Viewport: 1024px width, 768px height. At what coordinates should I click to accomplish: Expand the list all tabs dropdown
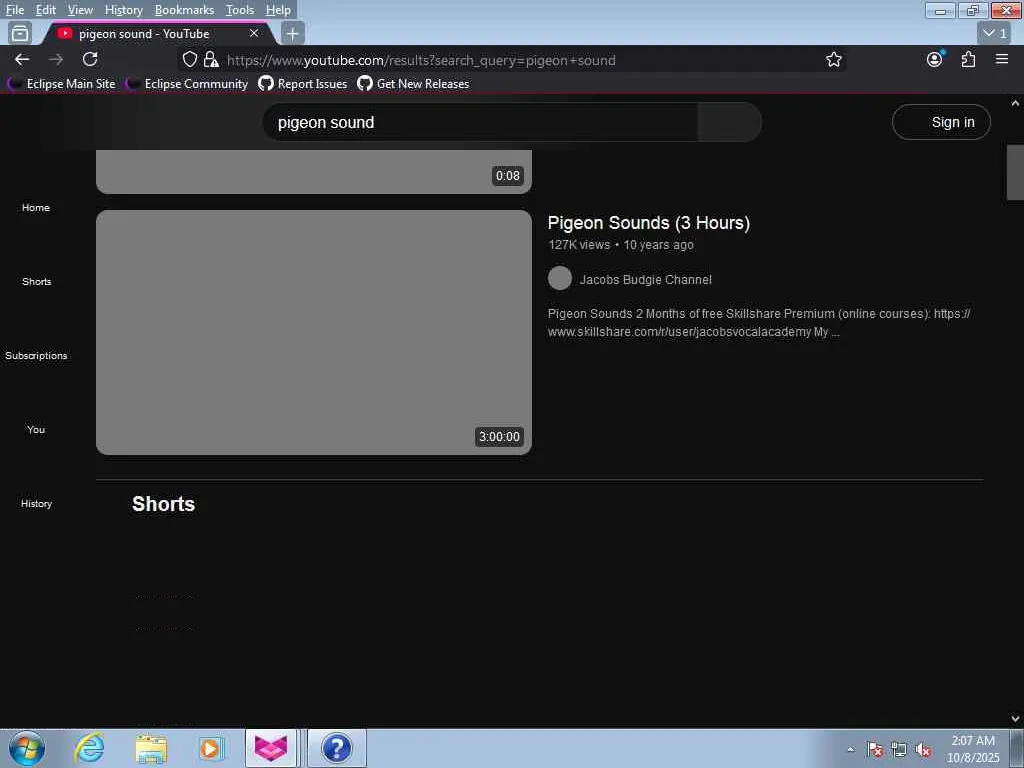click(x=995, y=33)
